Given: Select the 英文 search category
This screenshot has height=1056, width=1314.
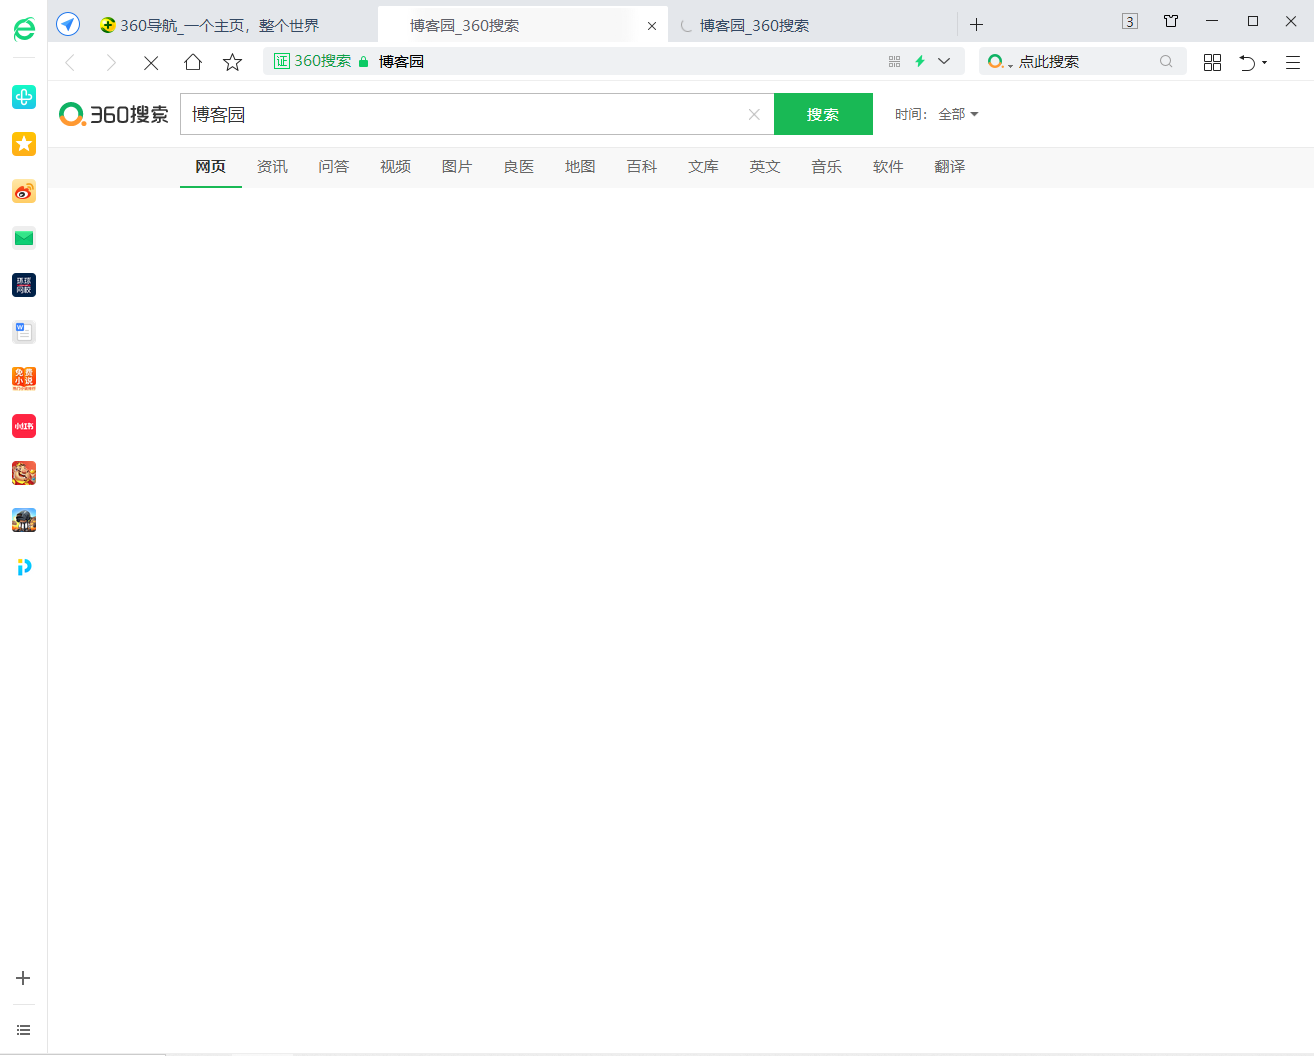Looking at the screenshot, I should (765, 167).
